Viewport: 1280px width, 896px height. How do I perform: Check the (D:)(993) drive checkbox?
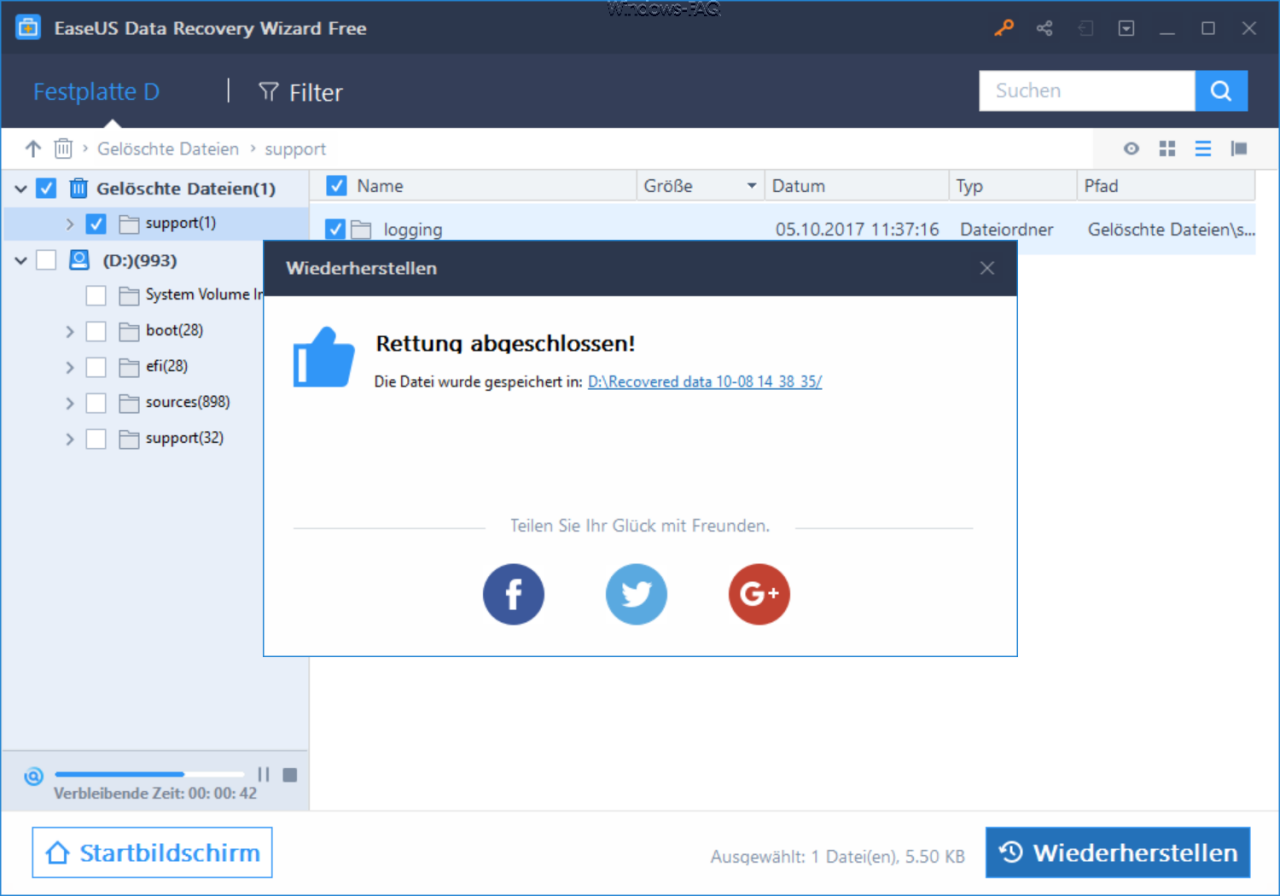click(x=46, y=260)
